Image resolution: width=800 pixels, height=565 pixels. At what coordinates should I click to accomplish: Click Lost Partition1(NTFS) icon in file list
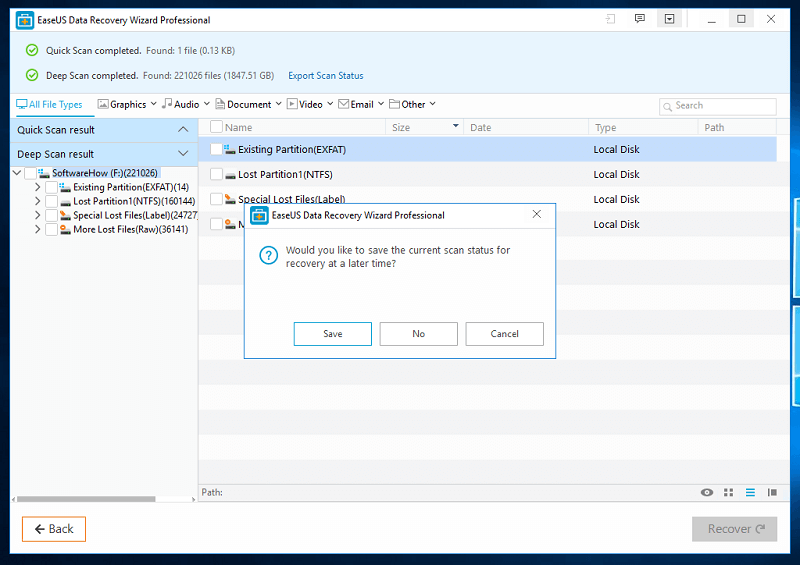point(230,175)
